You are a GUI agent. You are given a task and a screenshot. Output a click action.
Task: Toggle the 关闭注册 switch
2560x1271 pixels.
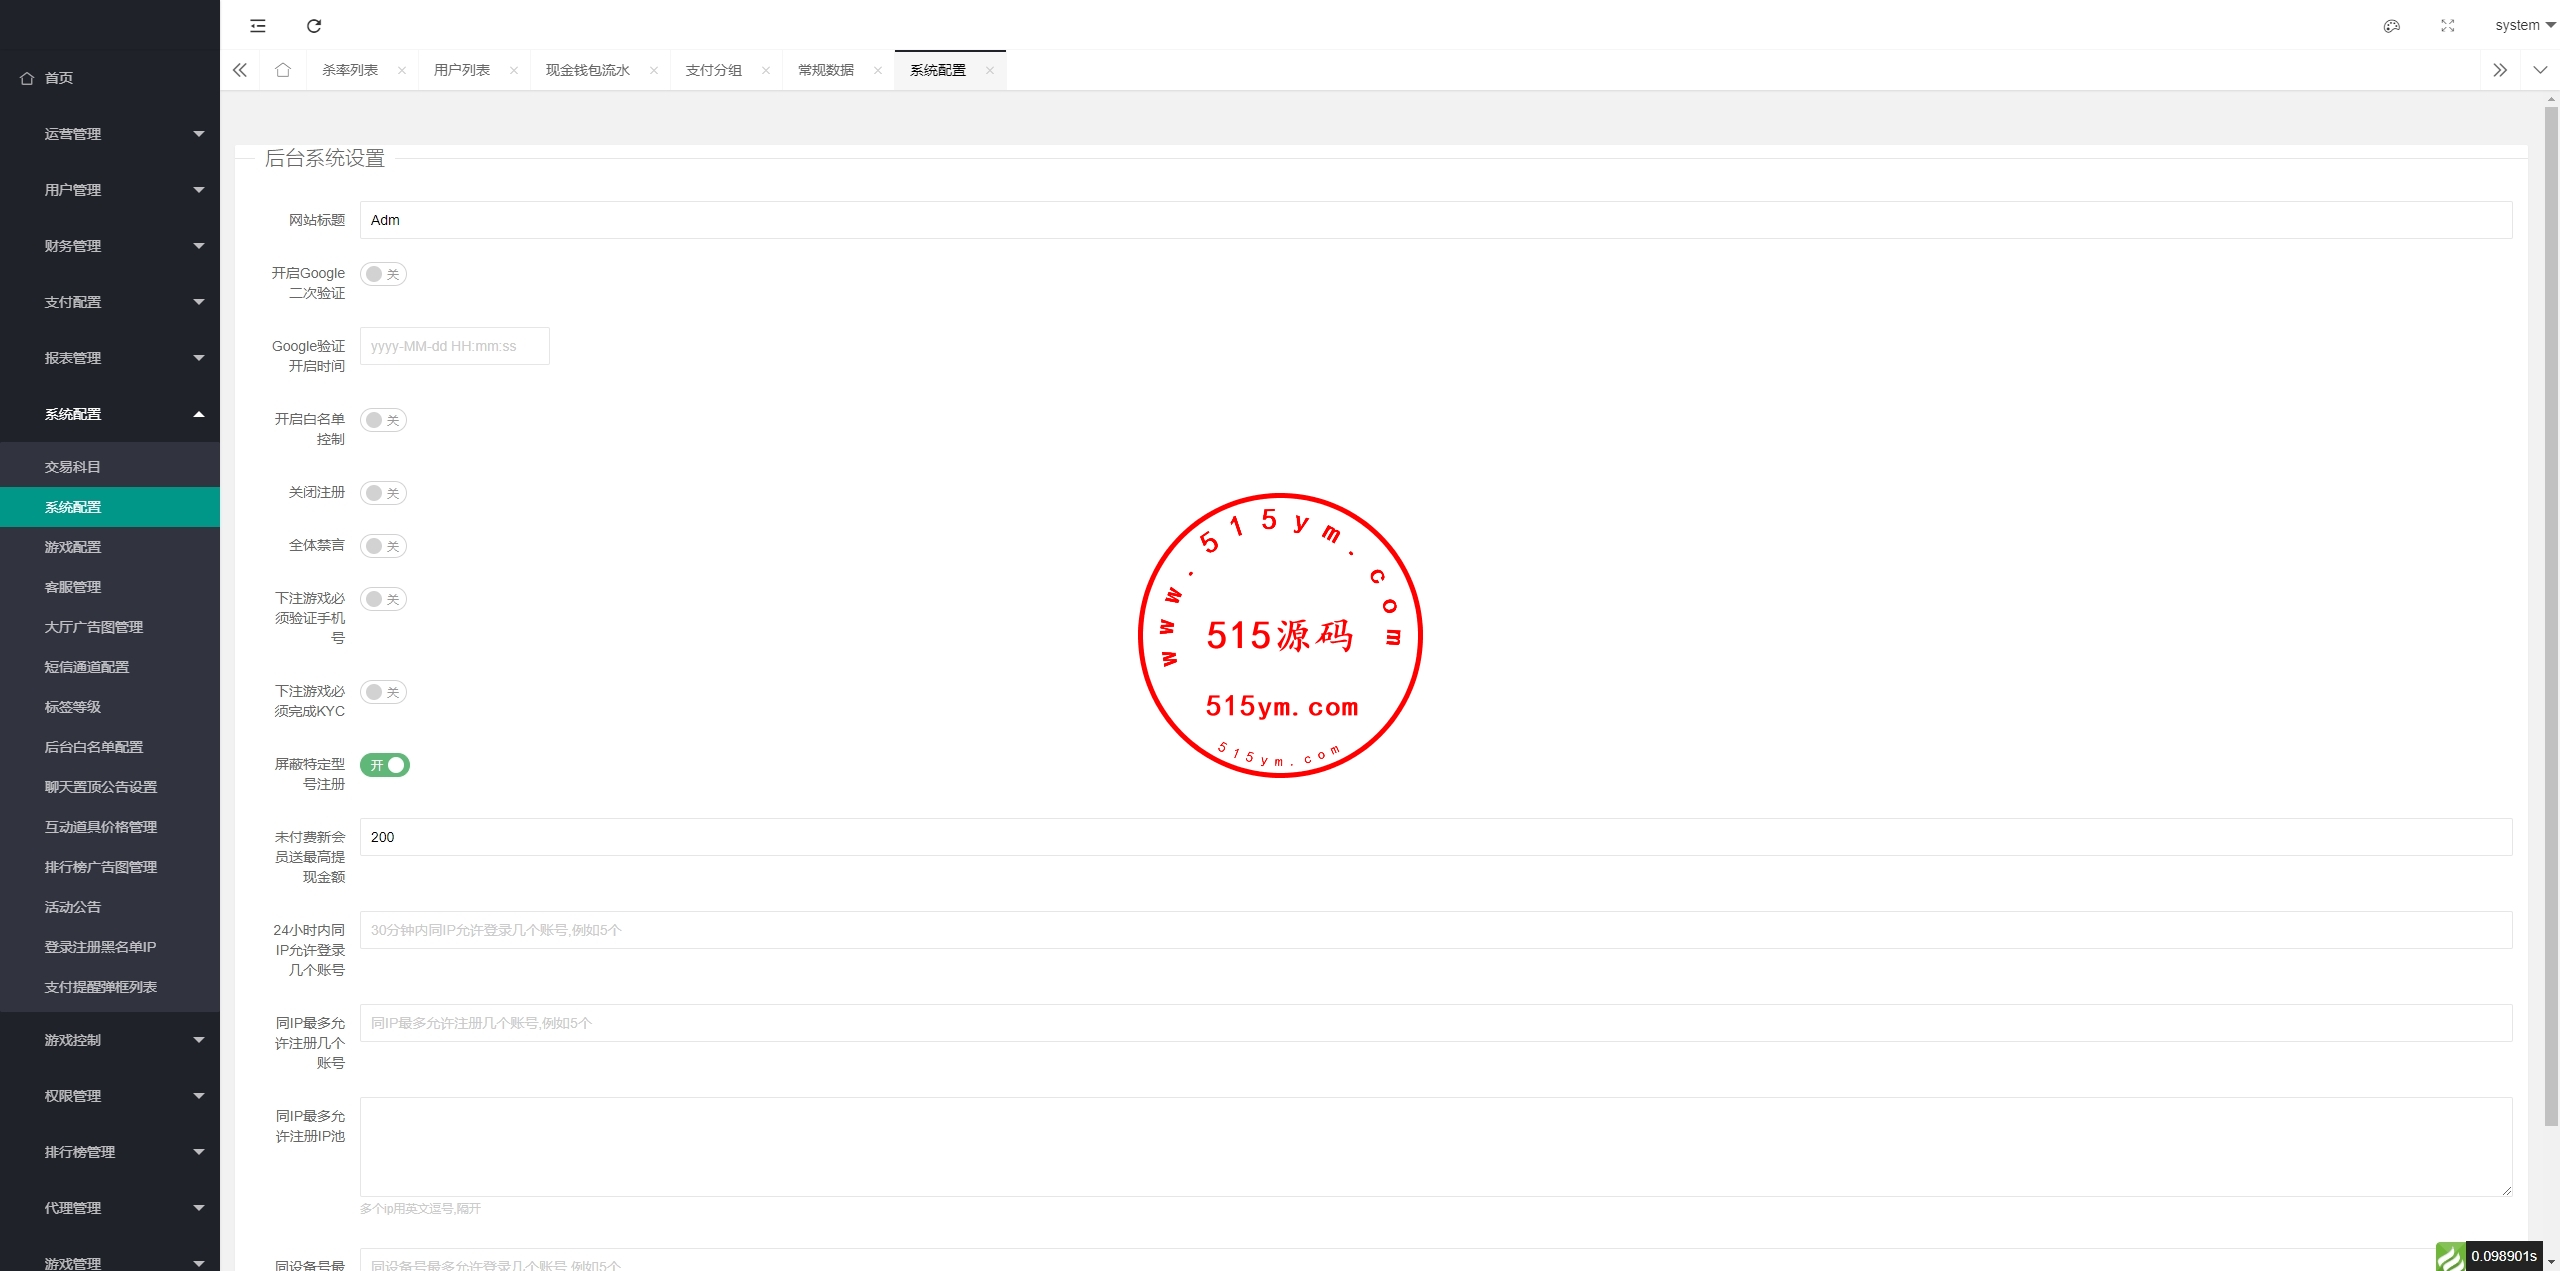tap(383, 493)
